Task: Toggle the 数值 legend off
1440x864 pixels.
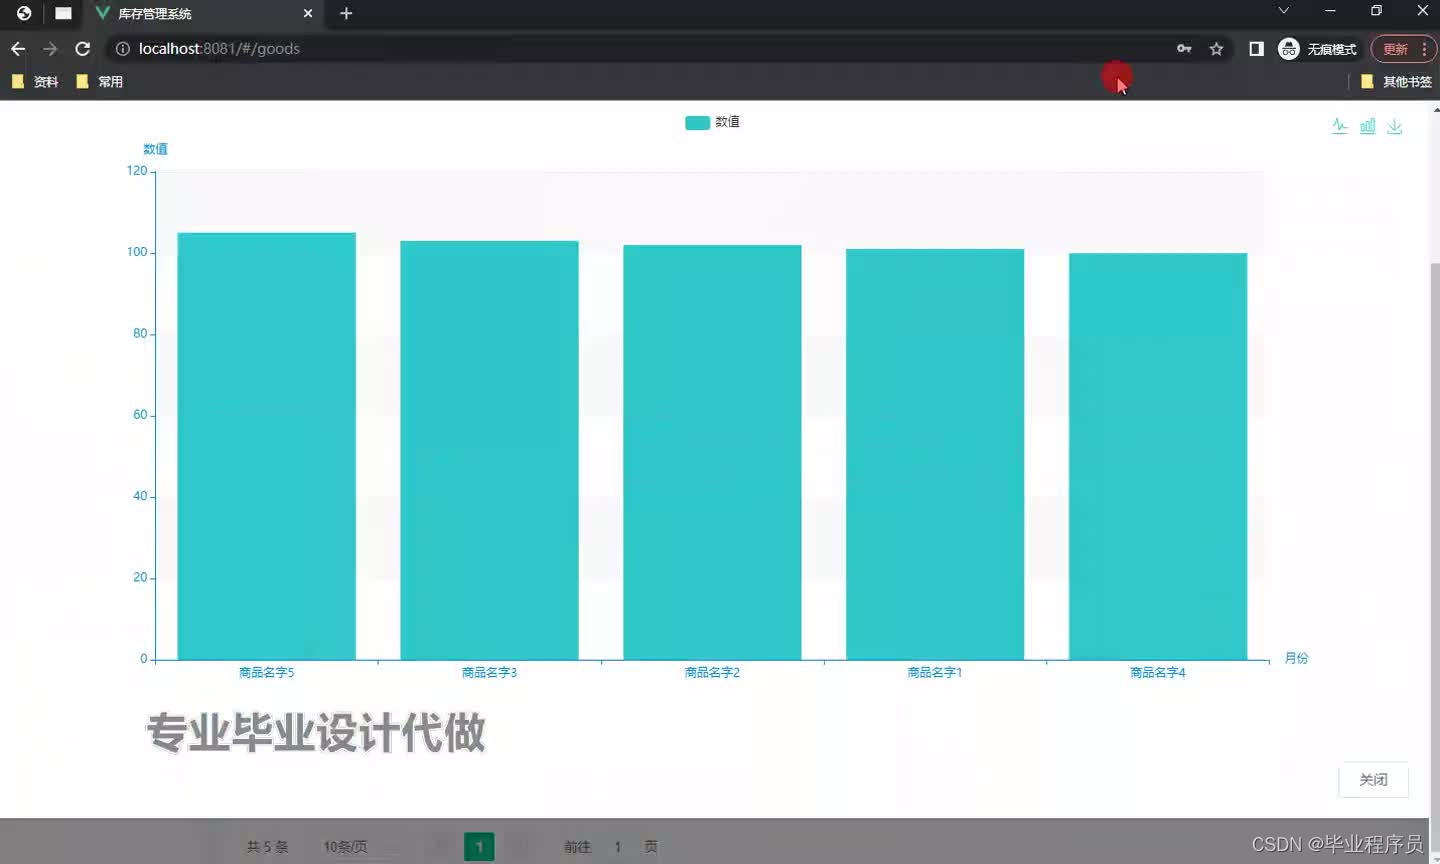Action: click(x=711, y=121)
